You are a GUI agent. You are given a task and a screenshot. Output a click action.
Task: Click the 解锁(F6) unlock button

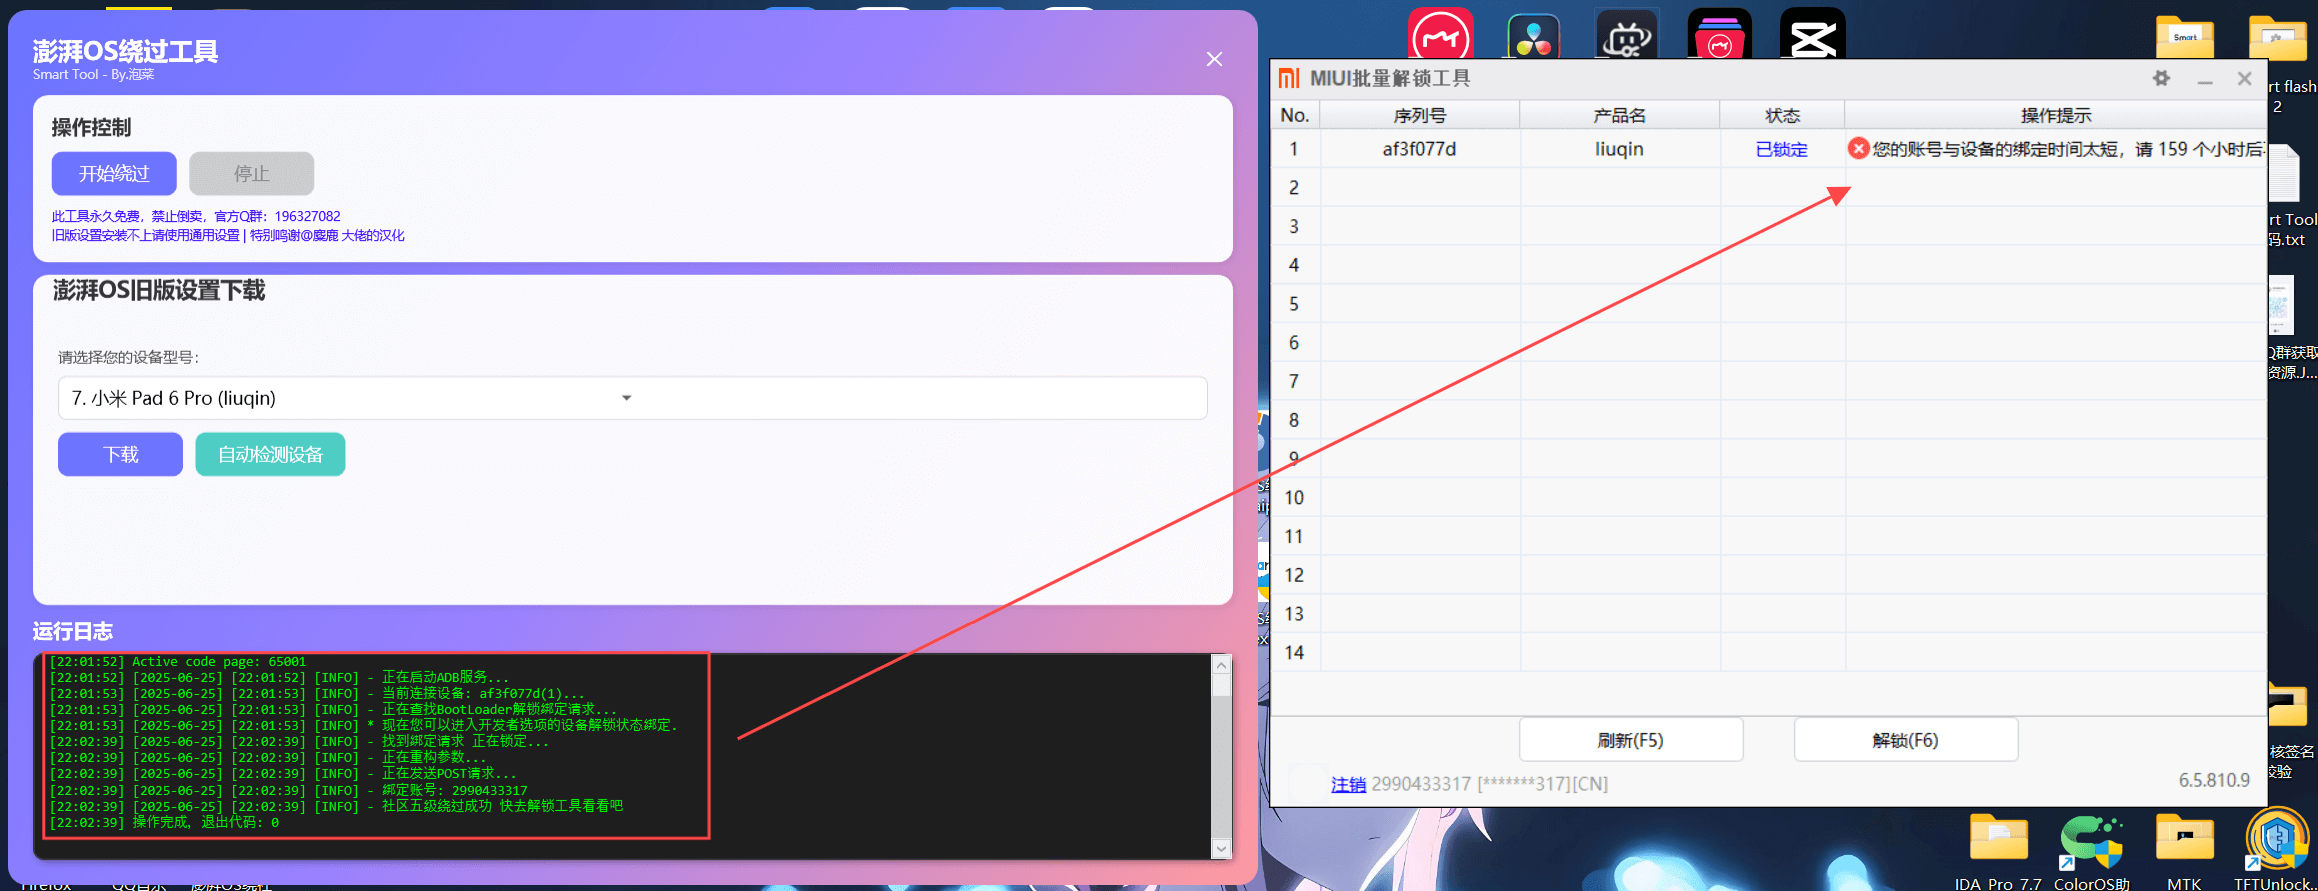pos(1905,740)
